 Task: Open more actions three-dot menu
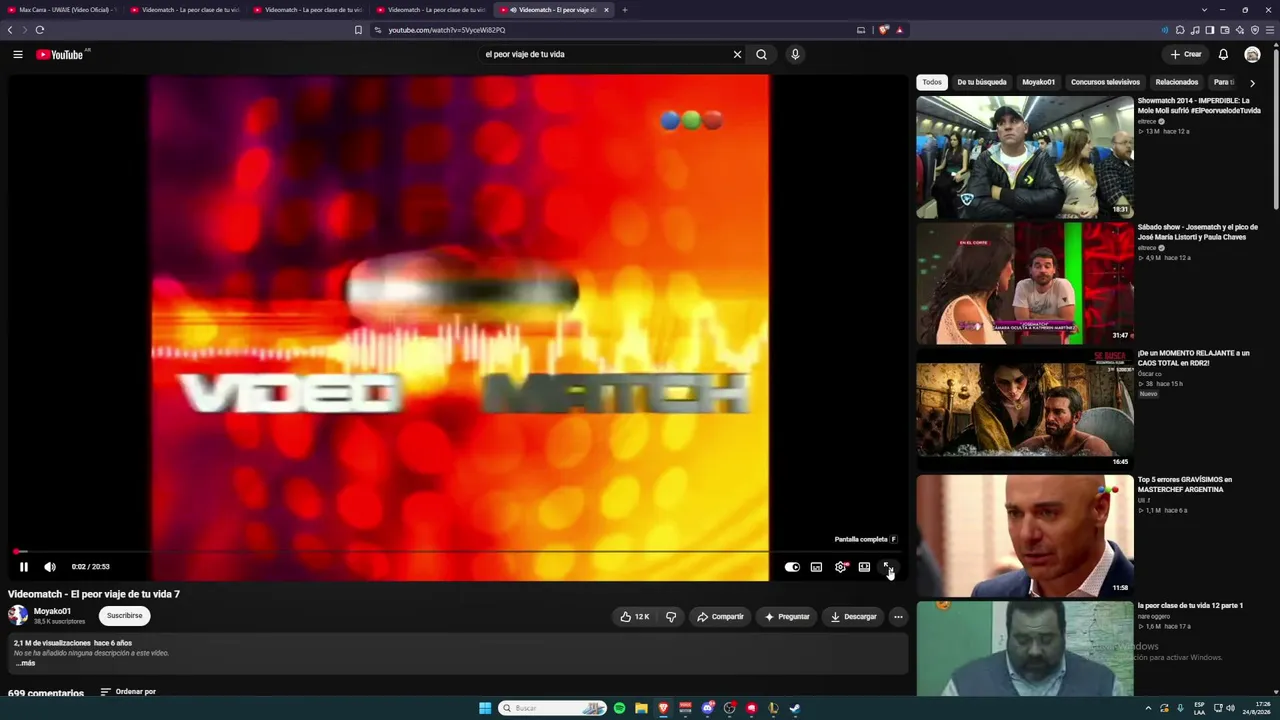898,617
